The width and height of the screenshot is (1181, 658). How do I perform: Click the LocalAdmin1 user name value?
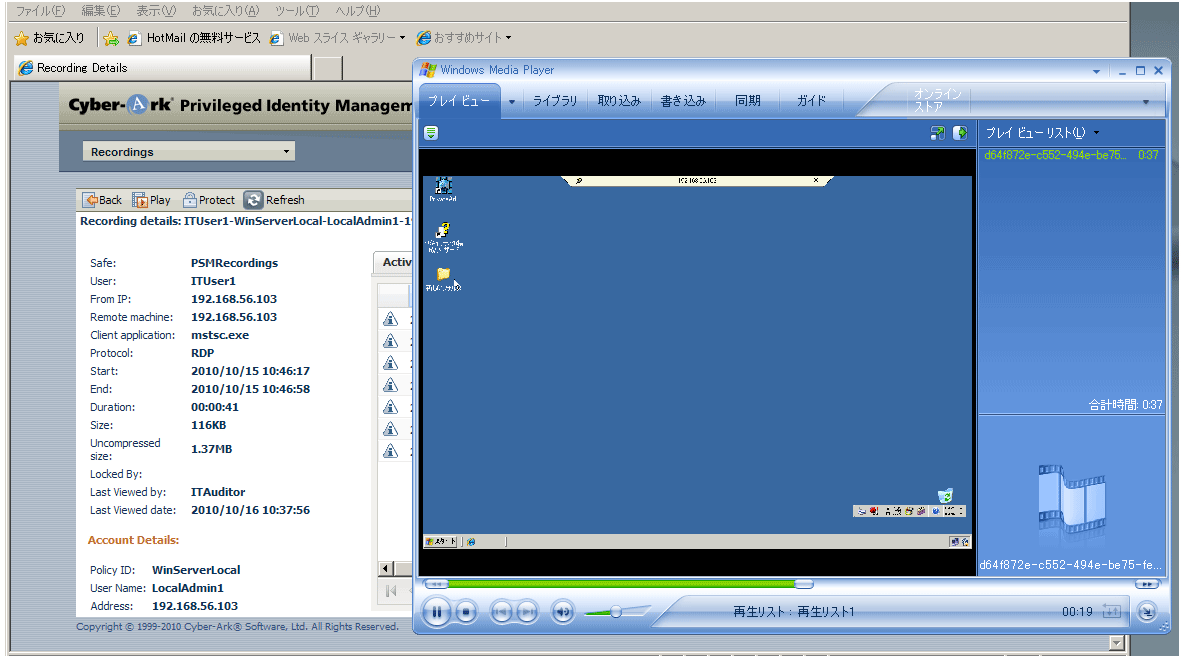(x=188, y=588)
